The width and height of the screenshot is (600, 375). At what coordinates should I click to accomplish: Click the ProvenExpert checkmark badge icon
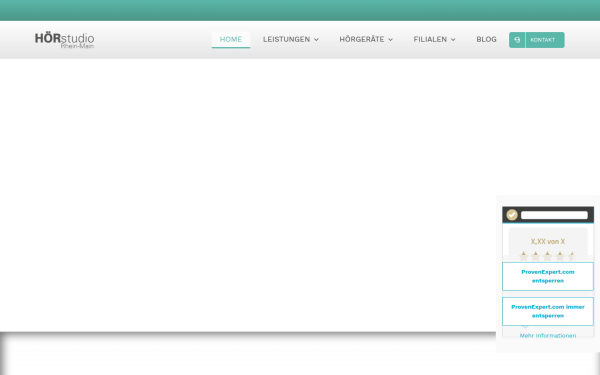[512, 215]
